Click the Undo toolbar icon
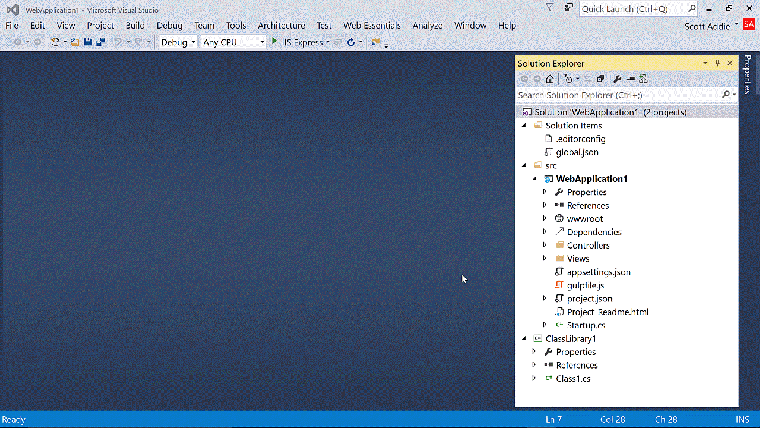 tap(118, 43)
